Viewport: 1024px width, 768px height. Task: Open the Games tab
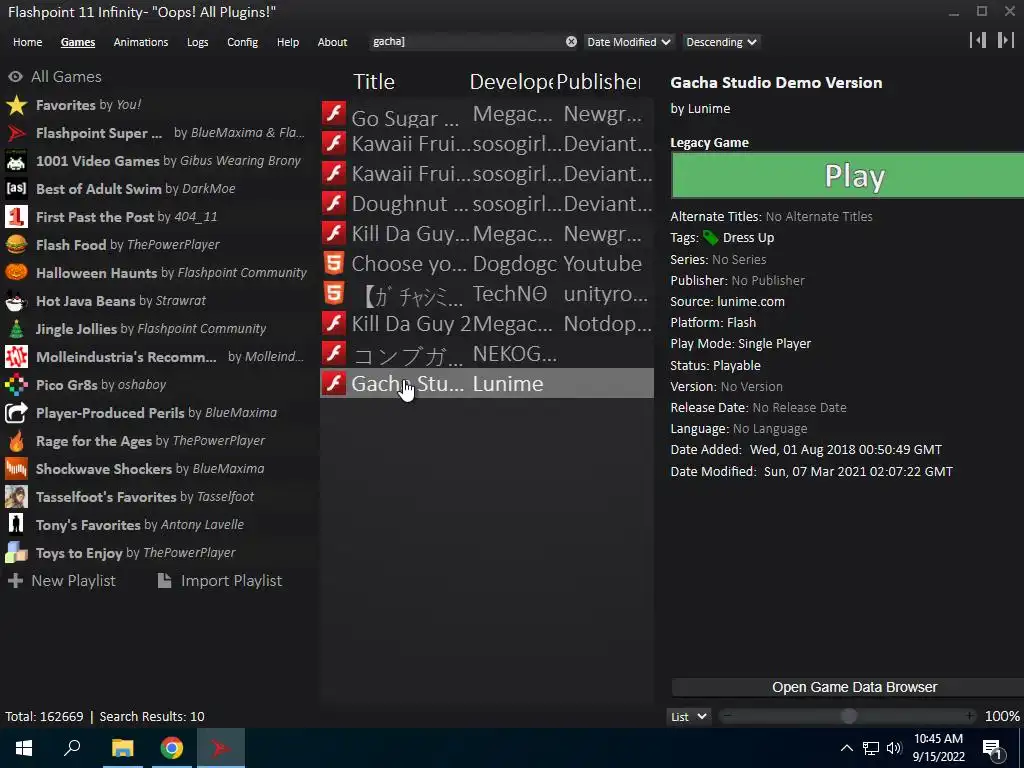78,42
